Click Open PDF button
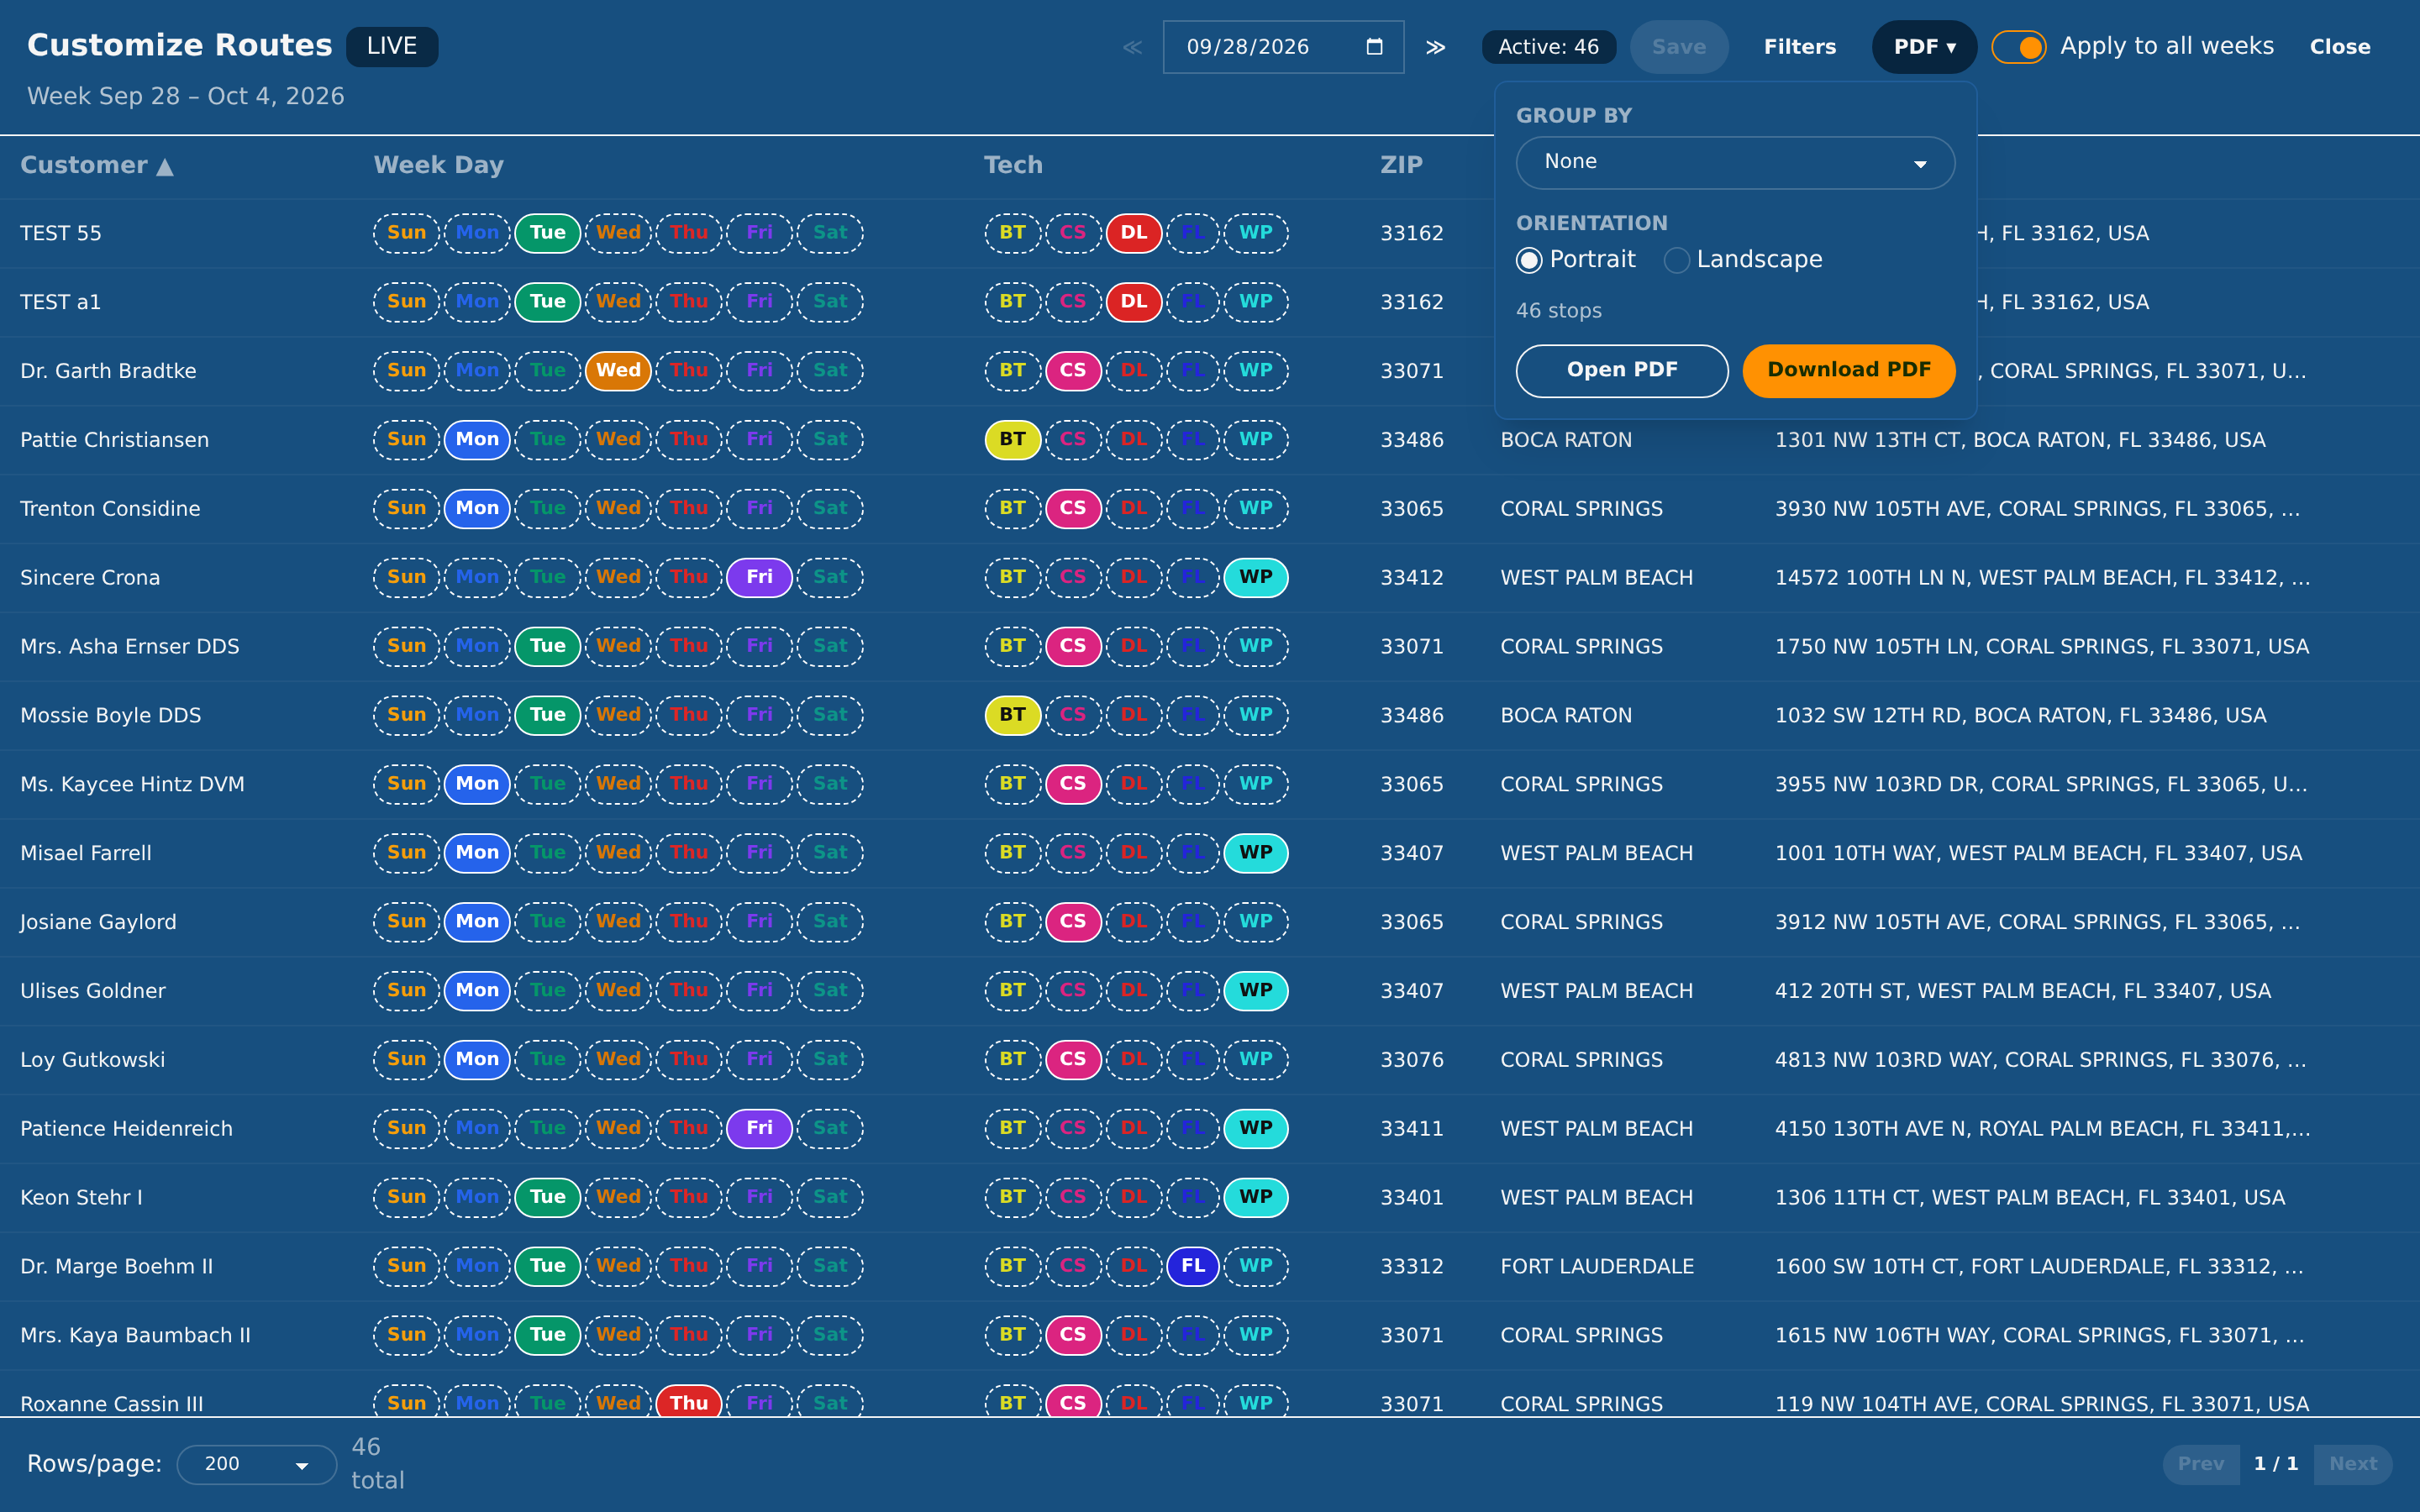 [x=1621, y=370]
